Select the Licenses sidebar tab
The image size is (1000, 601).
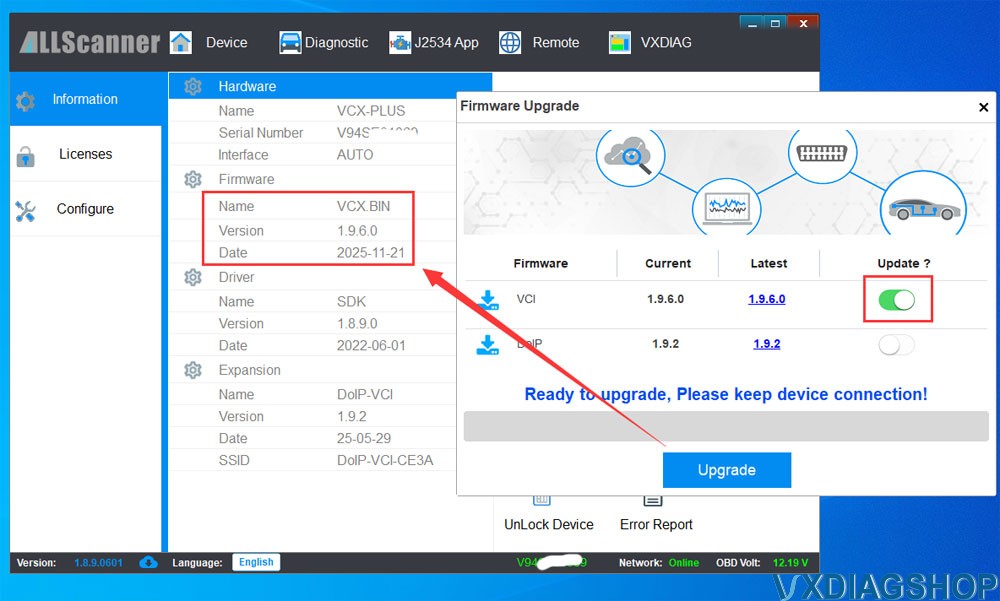[x=85, y=154]
